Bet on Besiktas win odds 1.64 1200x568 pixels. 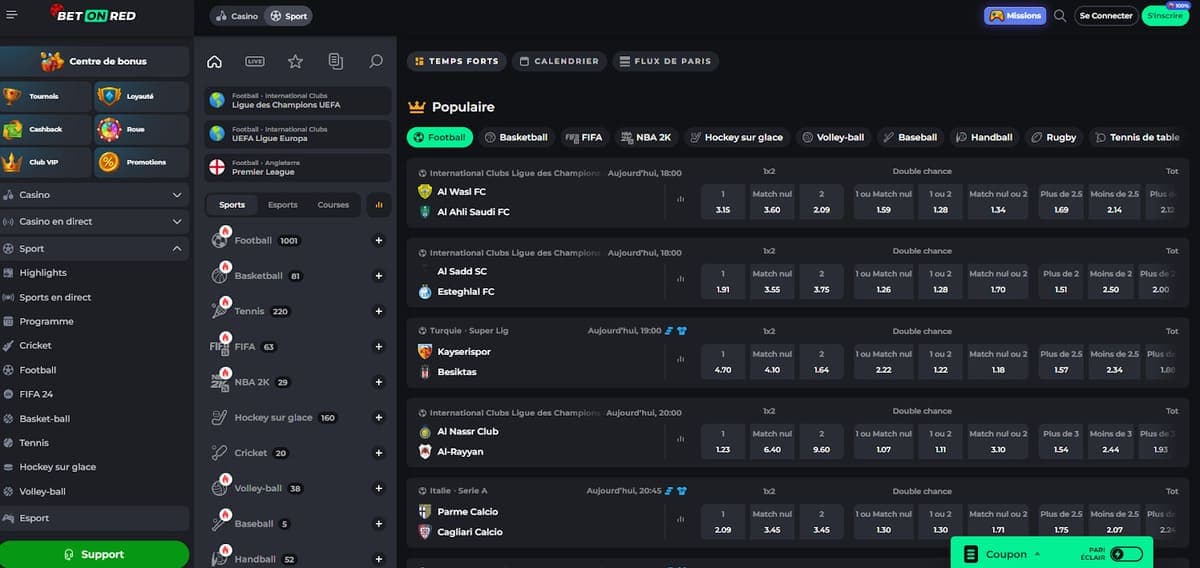[x=822, y=362]
